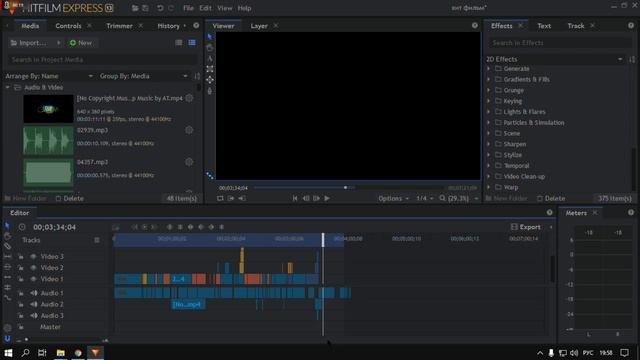Image resolution: width=640 pixels, height=360 pixels.
Task: Open the File menu
Action: [188, 8]
